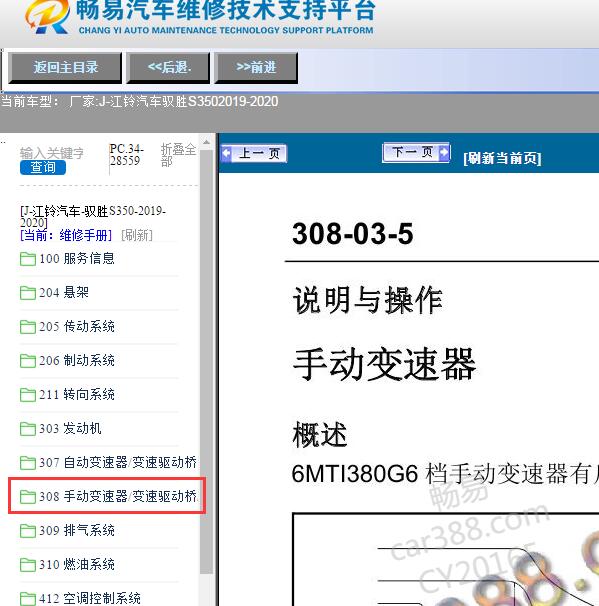Click the 手动变速器 heading
The height and width of the screenshot is (606, 599).
384,364
